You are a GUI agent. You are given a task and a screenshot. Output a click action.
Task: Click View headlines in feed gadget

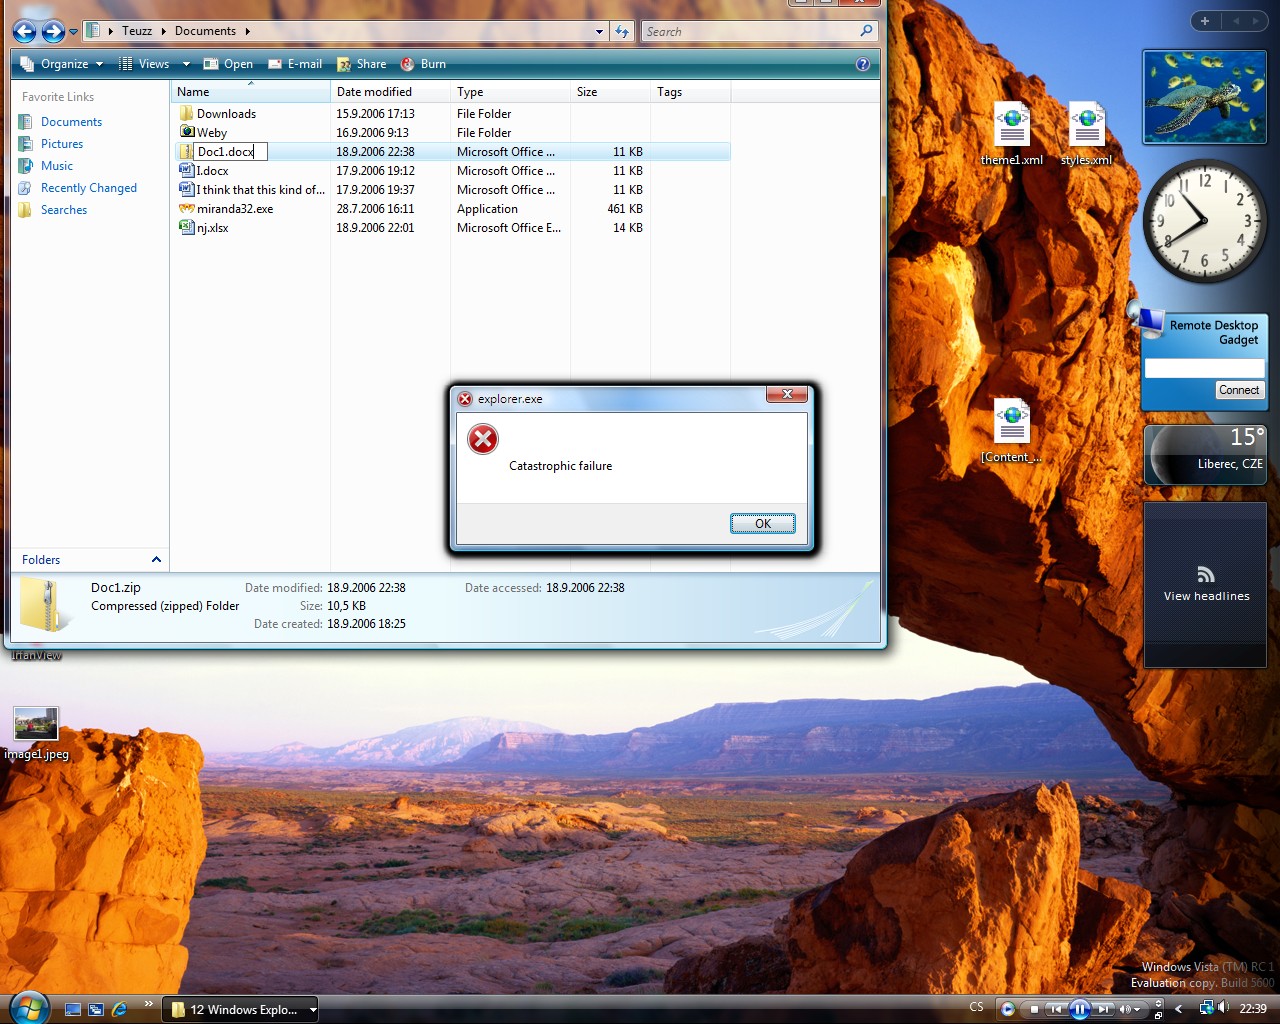coord(1206,596)
